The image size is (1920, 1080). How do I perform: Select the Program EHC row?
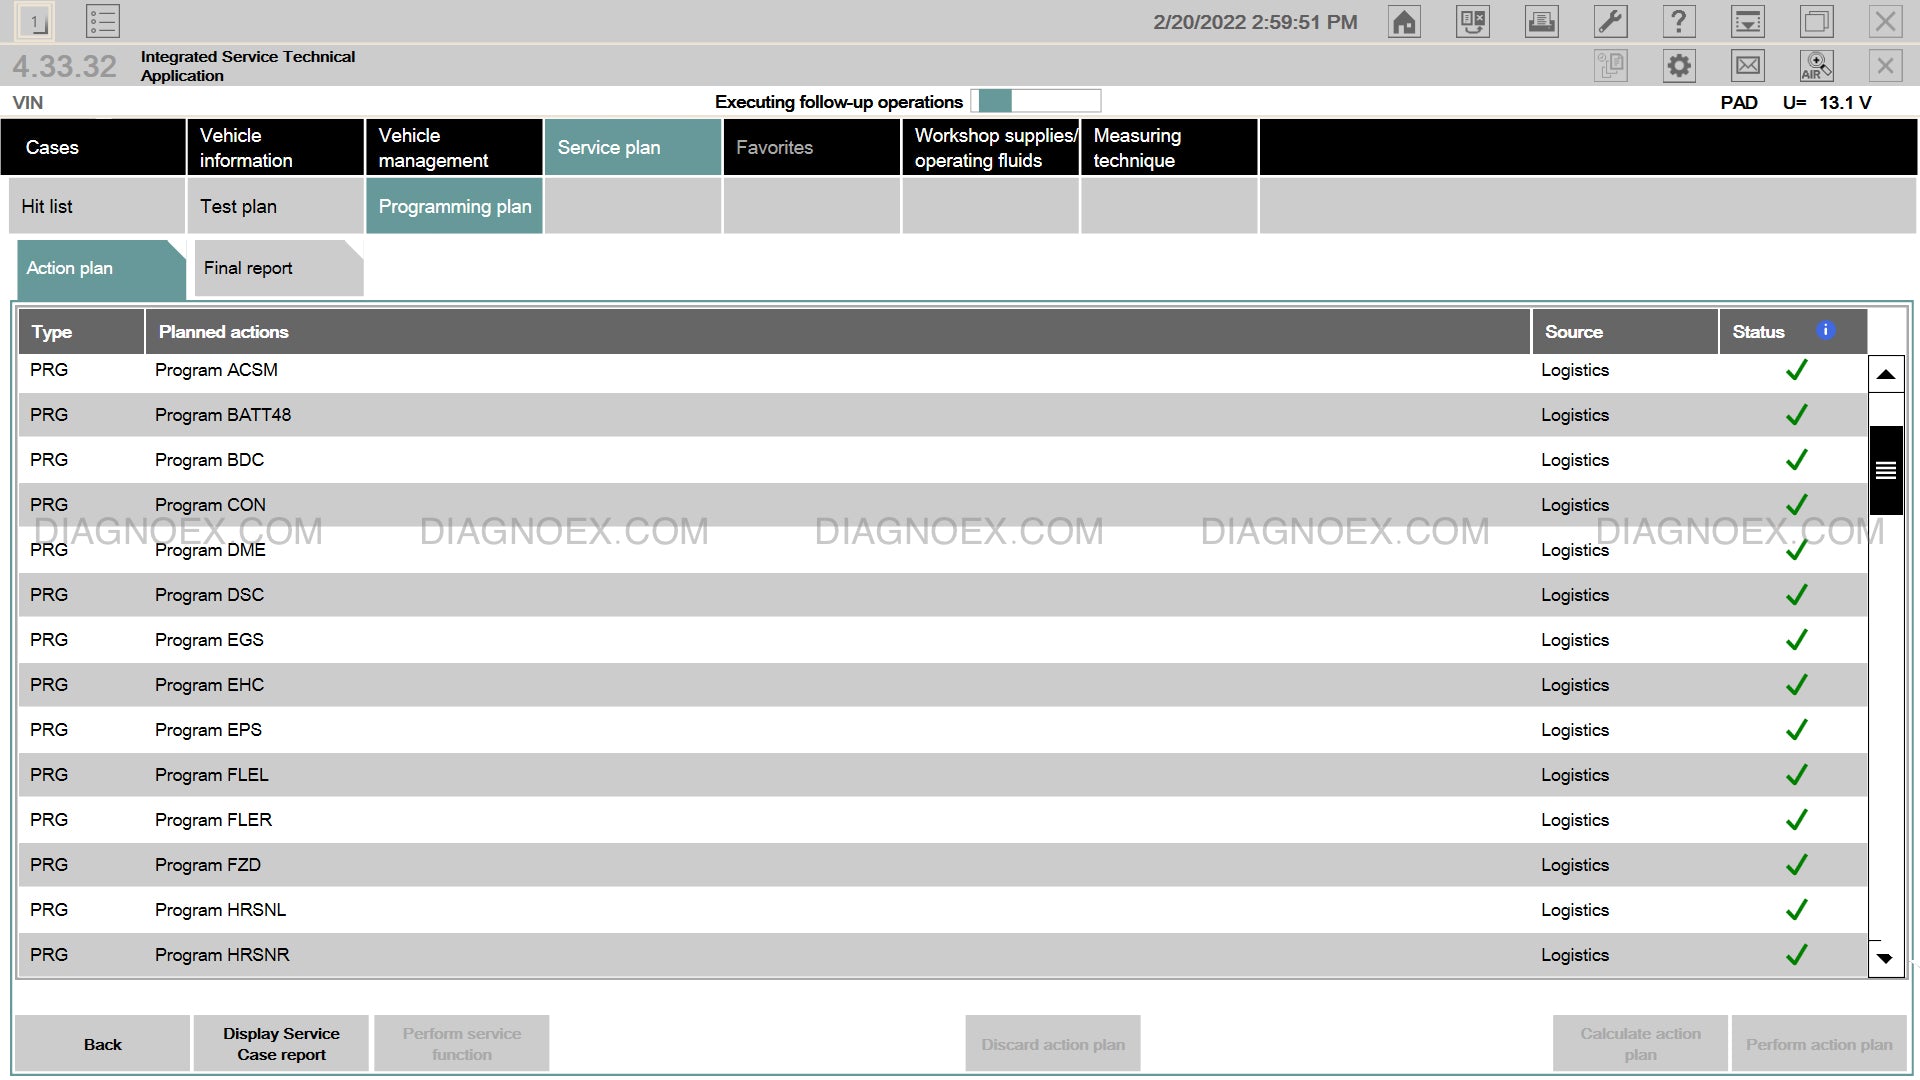[x=942, y=685]
